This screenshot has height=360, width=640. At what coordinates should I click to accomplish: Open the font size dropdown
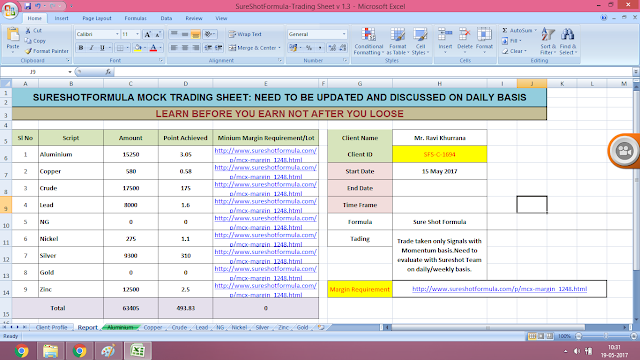point(137,34)
